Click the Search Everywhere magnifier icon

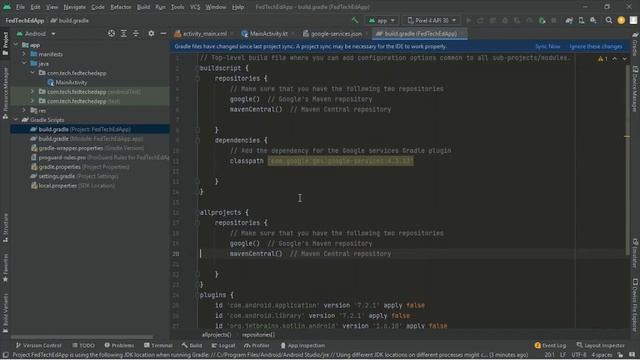[x=609, y=20]
